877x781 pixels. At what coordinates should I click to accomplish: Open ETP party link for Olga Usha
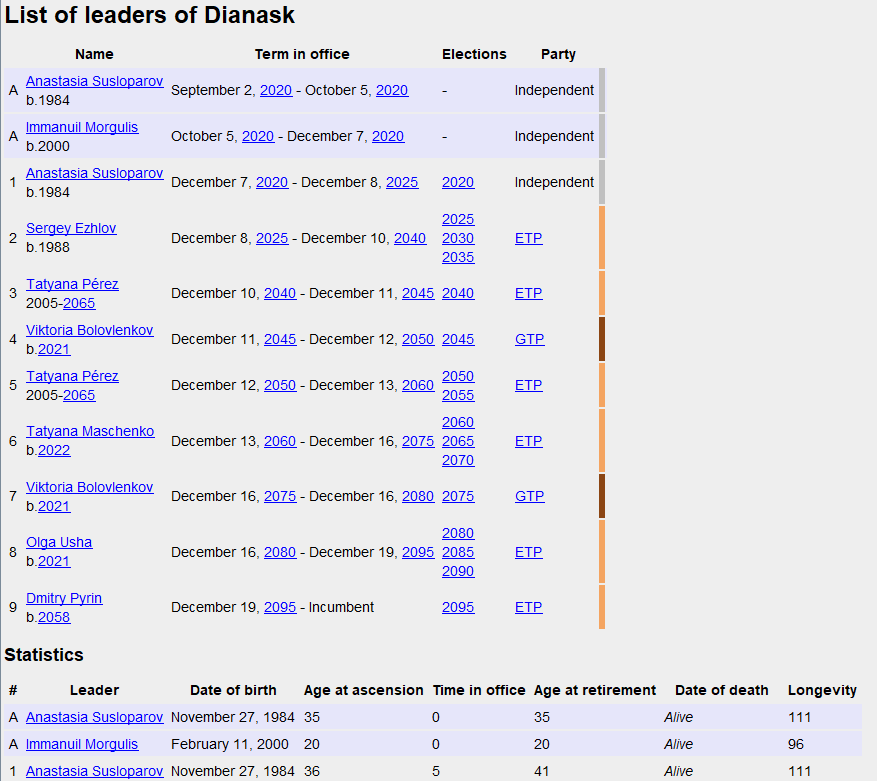[x=529, y=552]
